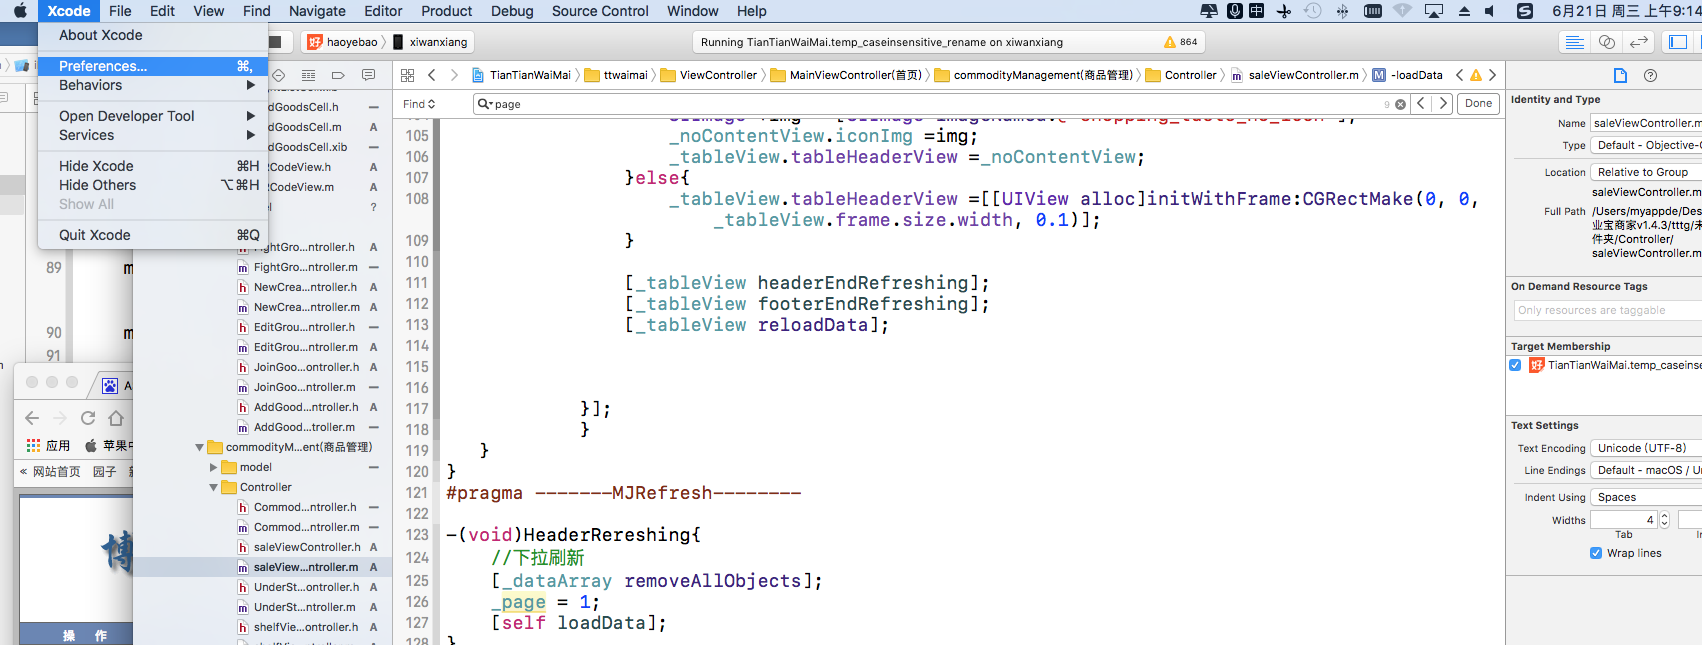Click -loadData method in jump bar
The height and width of the screenshot is (645, 1702).
[1408, 75]
